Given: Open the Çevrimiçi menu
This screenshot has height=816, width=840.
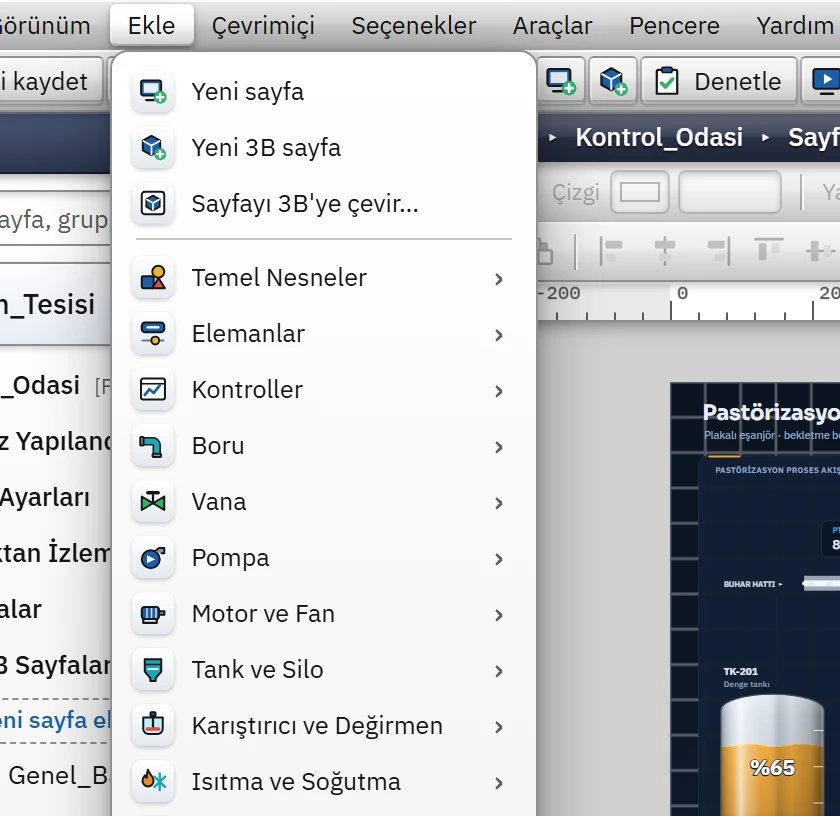Looking at the screenshot, I should pos(263,25).
